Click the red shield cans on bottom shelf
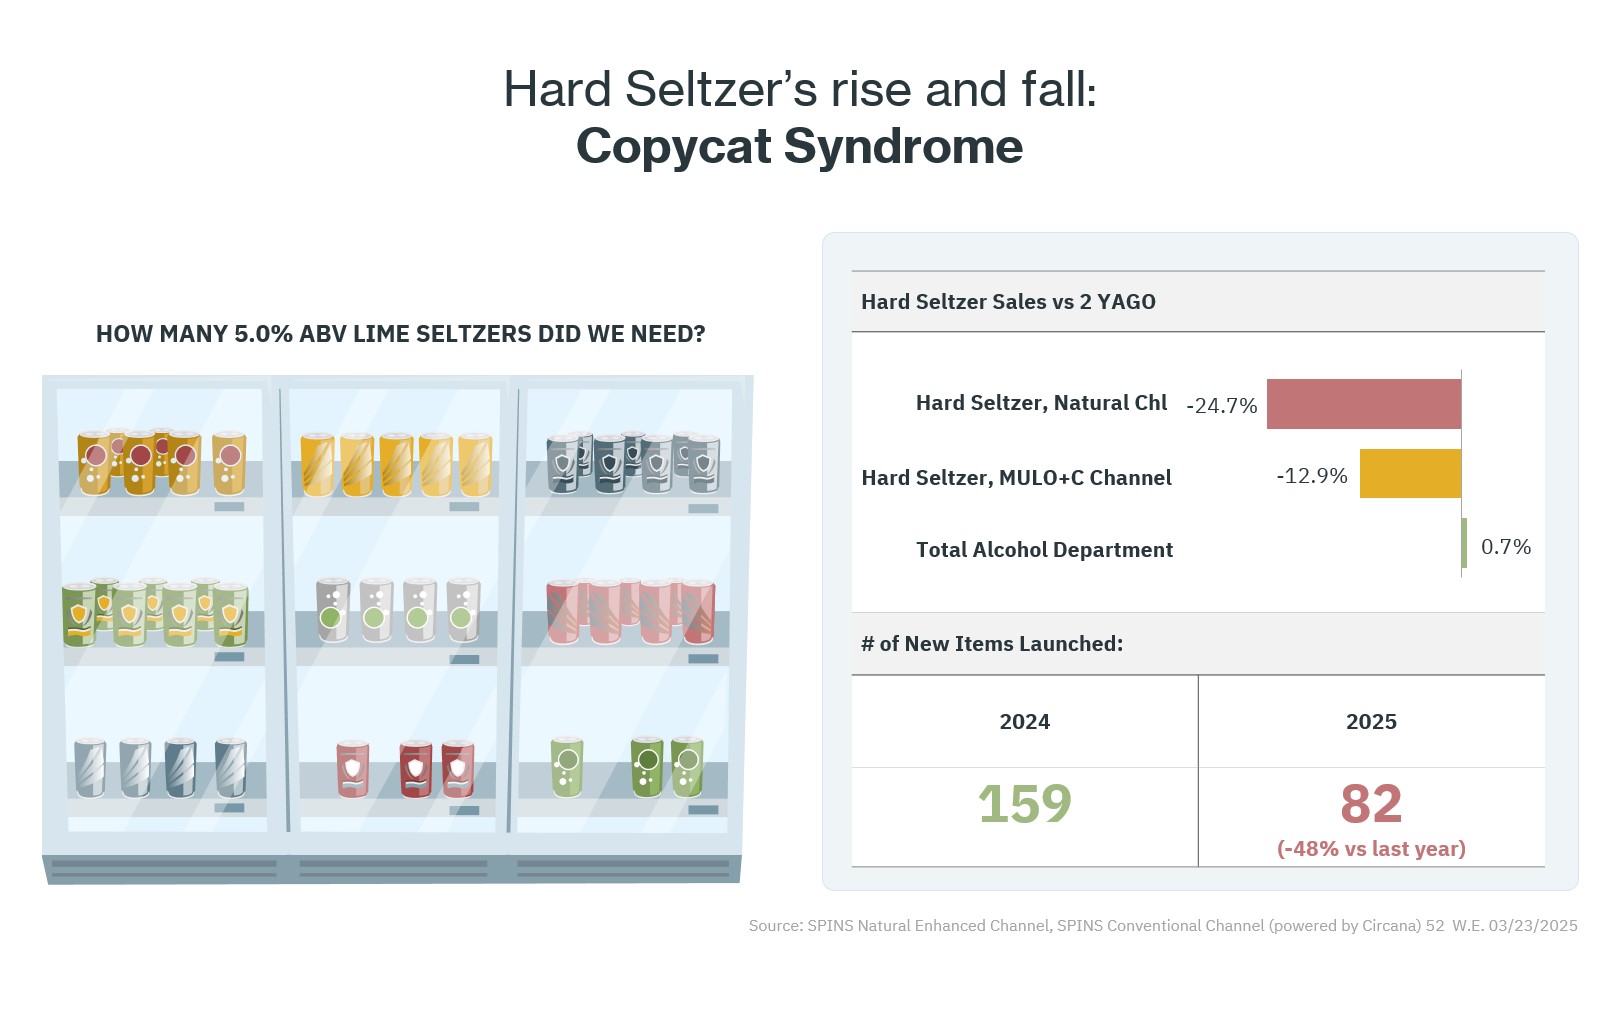This screenshot has height=1028, width=1600. pos(405,768)
